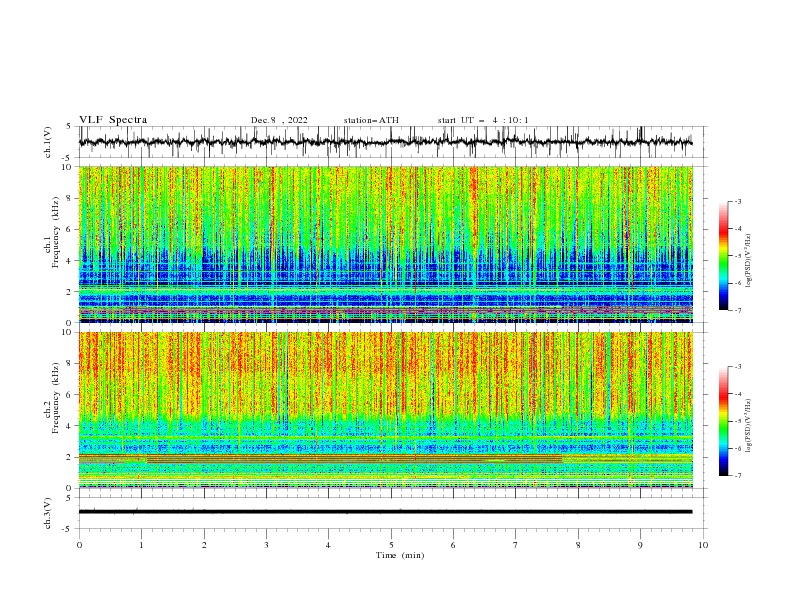The width and height of the screenshot is (792, 612).
Task: Click the time axis tick label "3"
Action: (x=266, y=545)
